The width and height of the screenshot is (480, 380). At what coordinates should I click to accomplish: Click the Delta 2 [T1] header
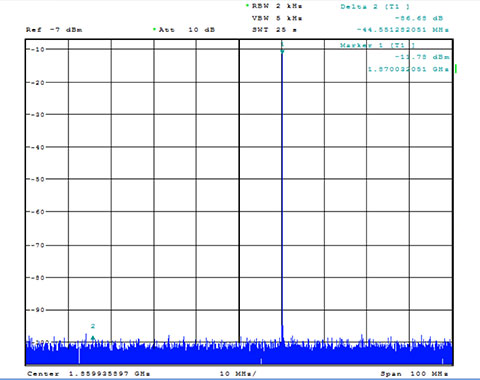[375, 7]
